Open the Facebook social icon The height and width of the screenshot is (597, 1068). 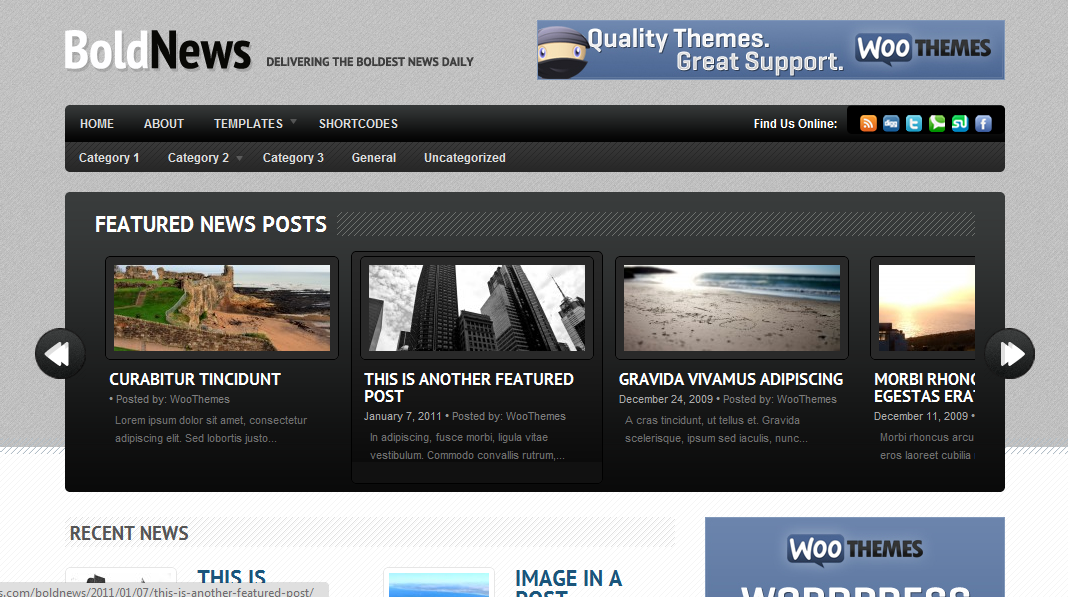click(x=982, y=123)
